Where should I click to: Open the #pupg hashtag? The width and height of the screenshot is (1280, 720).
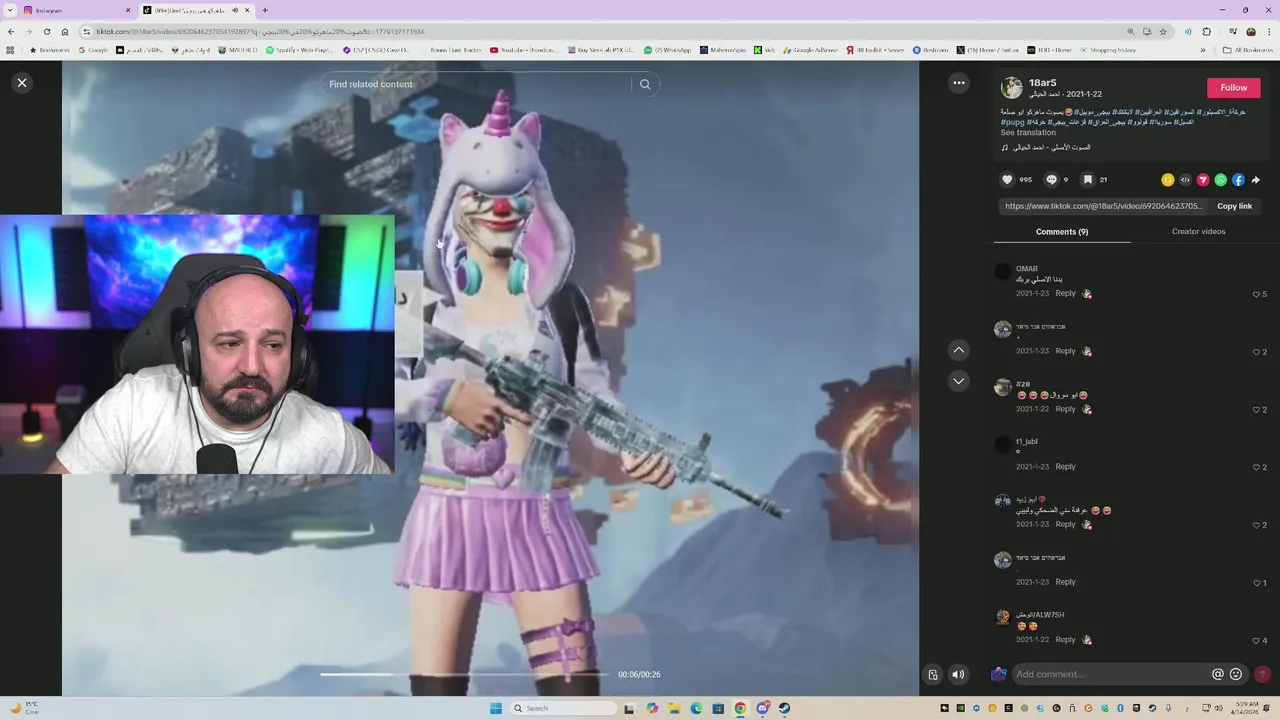(1012, 122)
